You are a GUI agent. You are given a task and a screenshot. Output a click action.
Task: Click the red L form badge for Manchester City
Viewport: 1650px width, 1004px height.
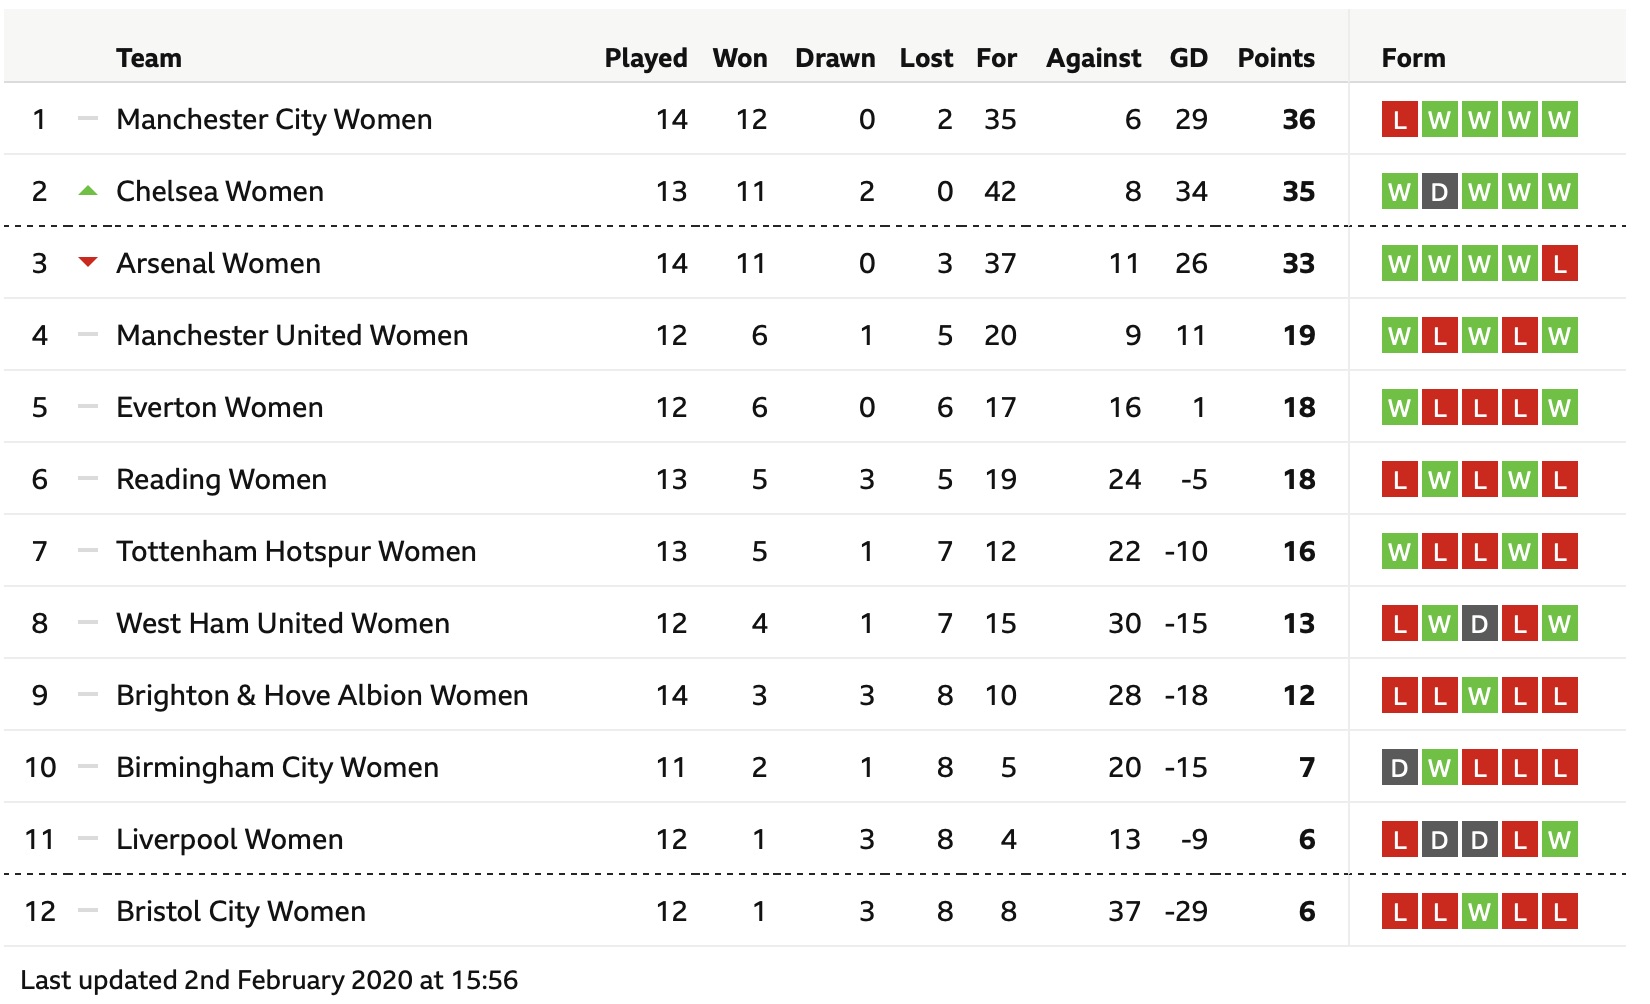coord(1399,119)
